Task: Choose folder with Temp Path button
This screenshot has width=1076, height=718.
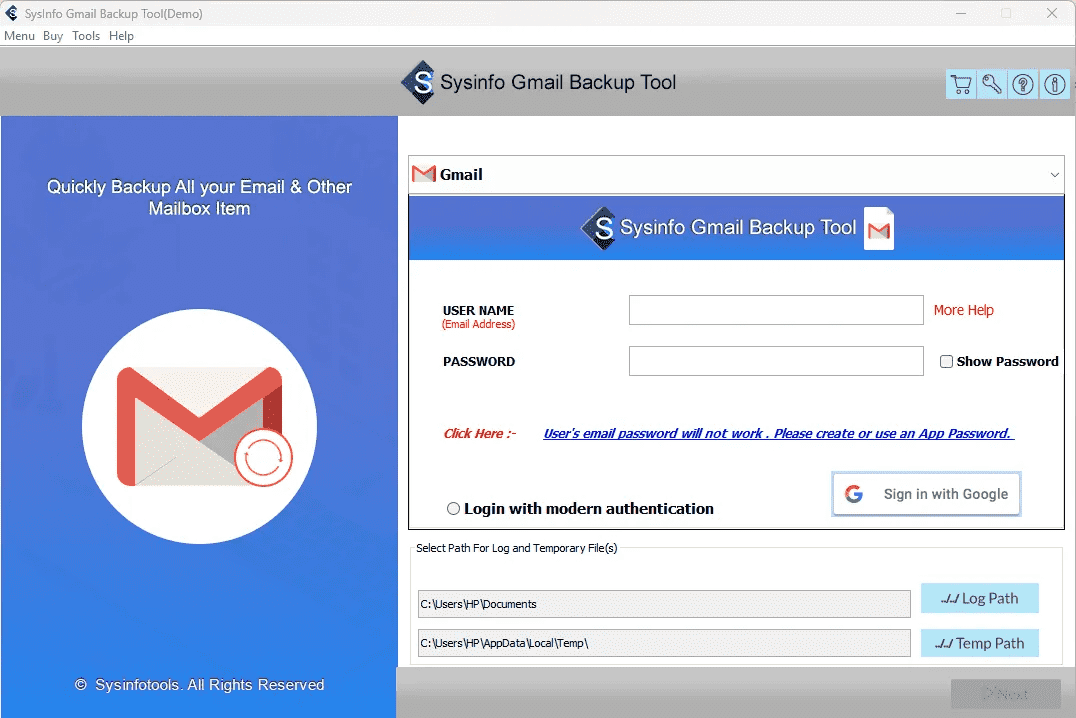Action: (x=979, y=643)
